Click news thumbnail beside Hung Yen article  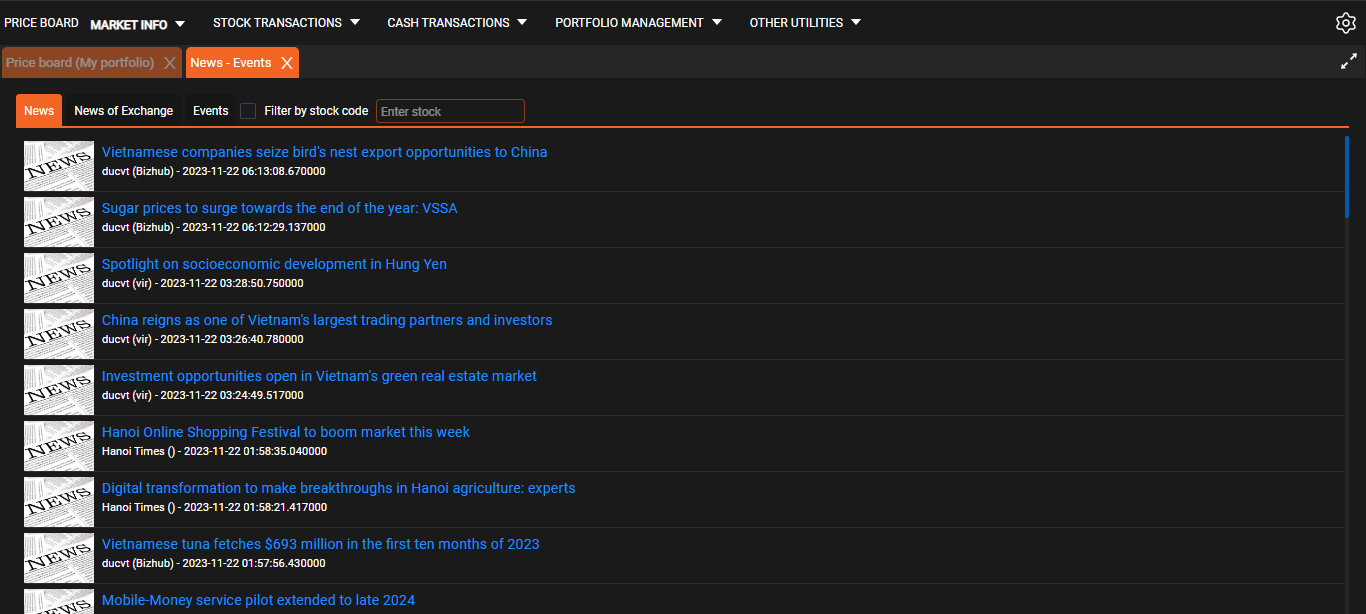coord(59,278)
